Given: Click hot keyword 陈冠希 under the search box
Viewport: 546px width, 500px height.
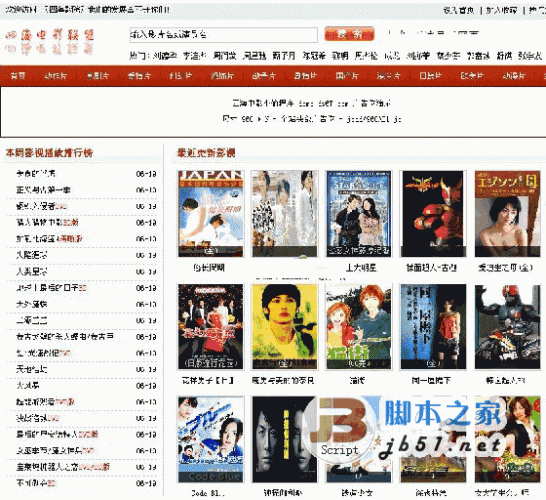Looking at the screenshot, I should (314, 56).
